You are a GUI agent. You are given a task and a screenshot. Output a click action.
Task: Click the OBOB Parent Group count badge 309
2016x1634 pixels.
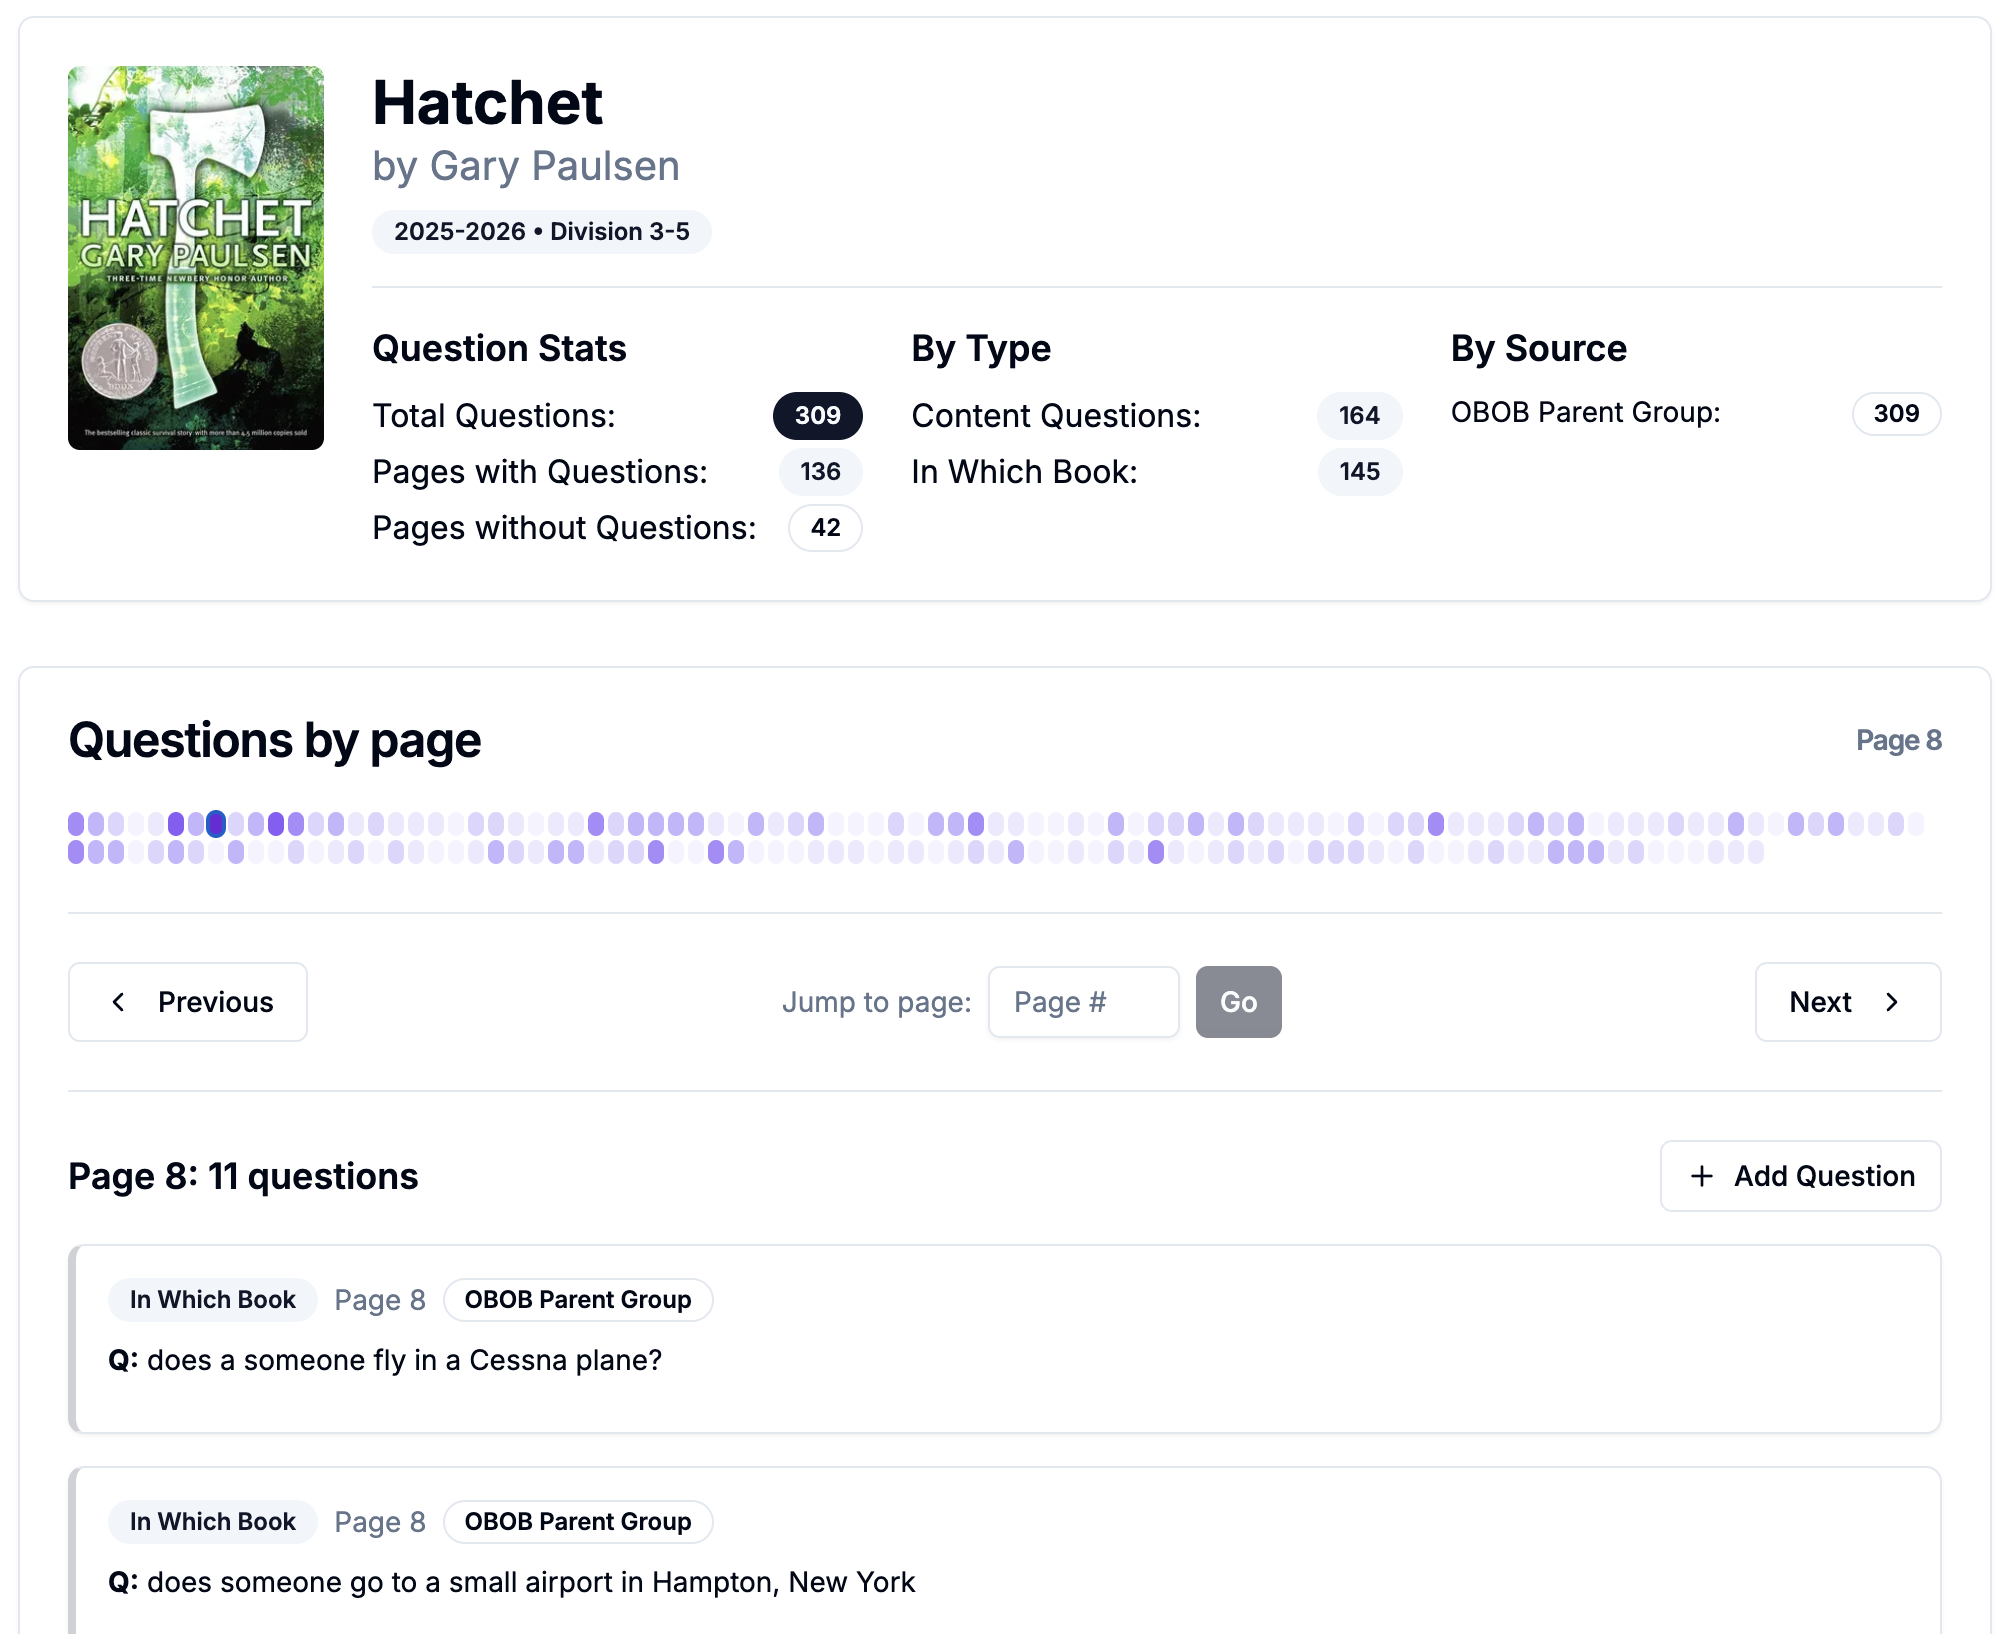pos(1896,413)
